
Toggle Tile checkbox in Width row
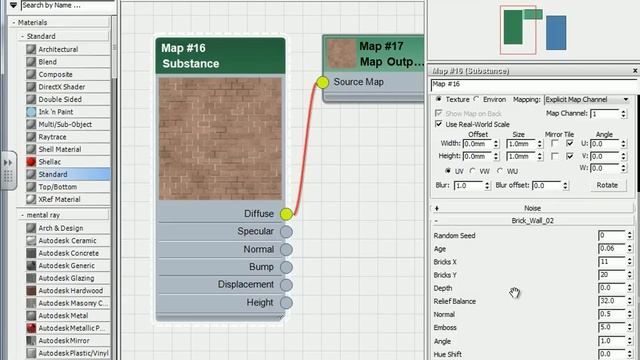570,143
